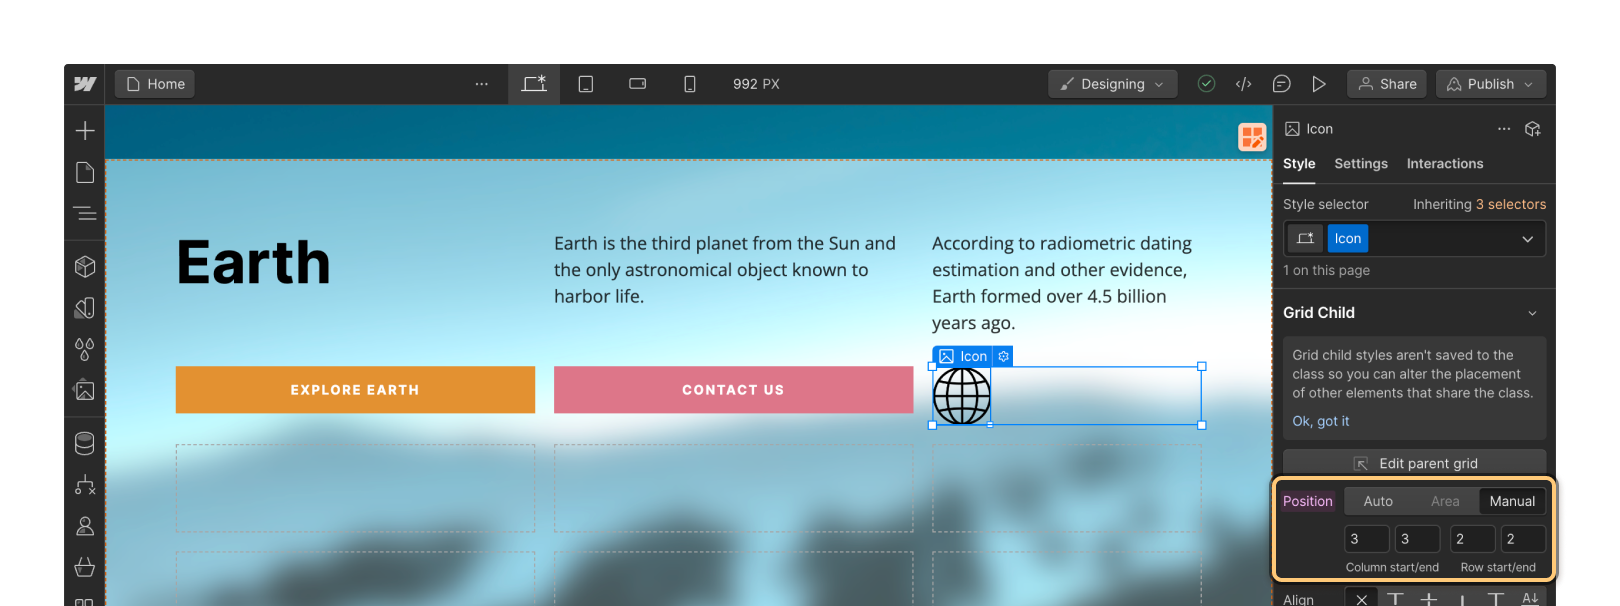
Task: Set grid position to Auto
Action: 1377,501
